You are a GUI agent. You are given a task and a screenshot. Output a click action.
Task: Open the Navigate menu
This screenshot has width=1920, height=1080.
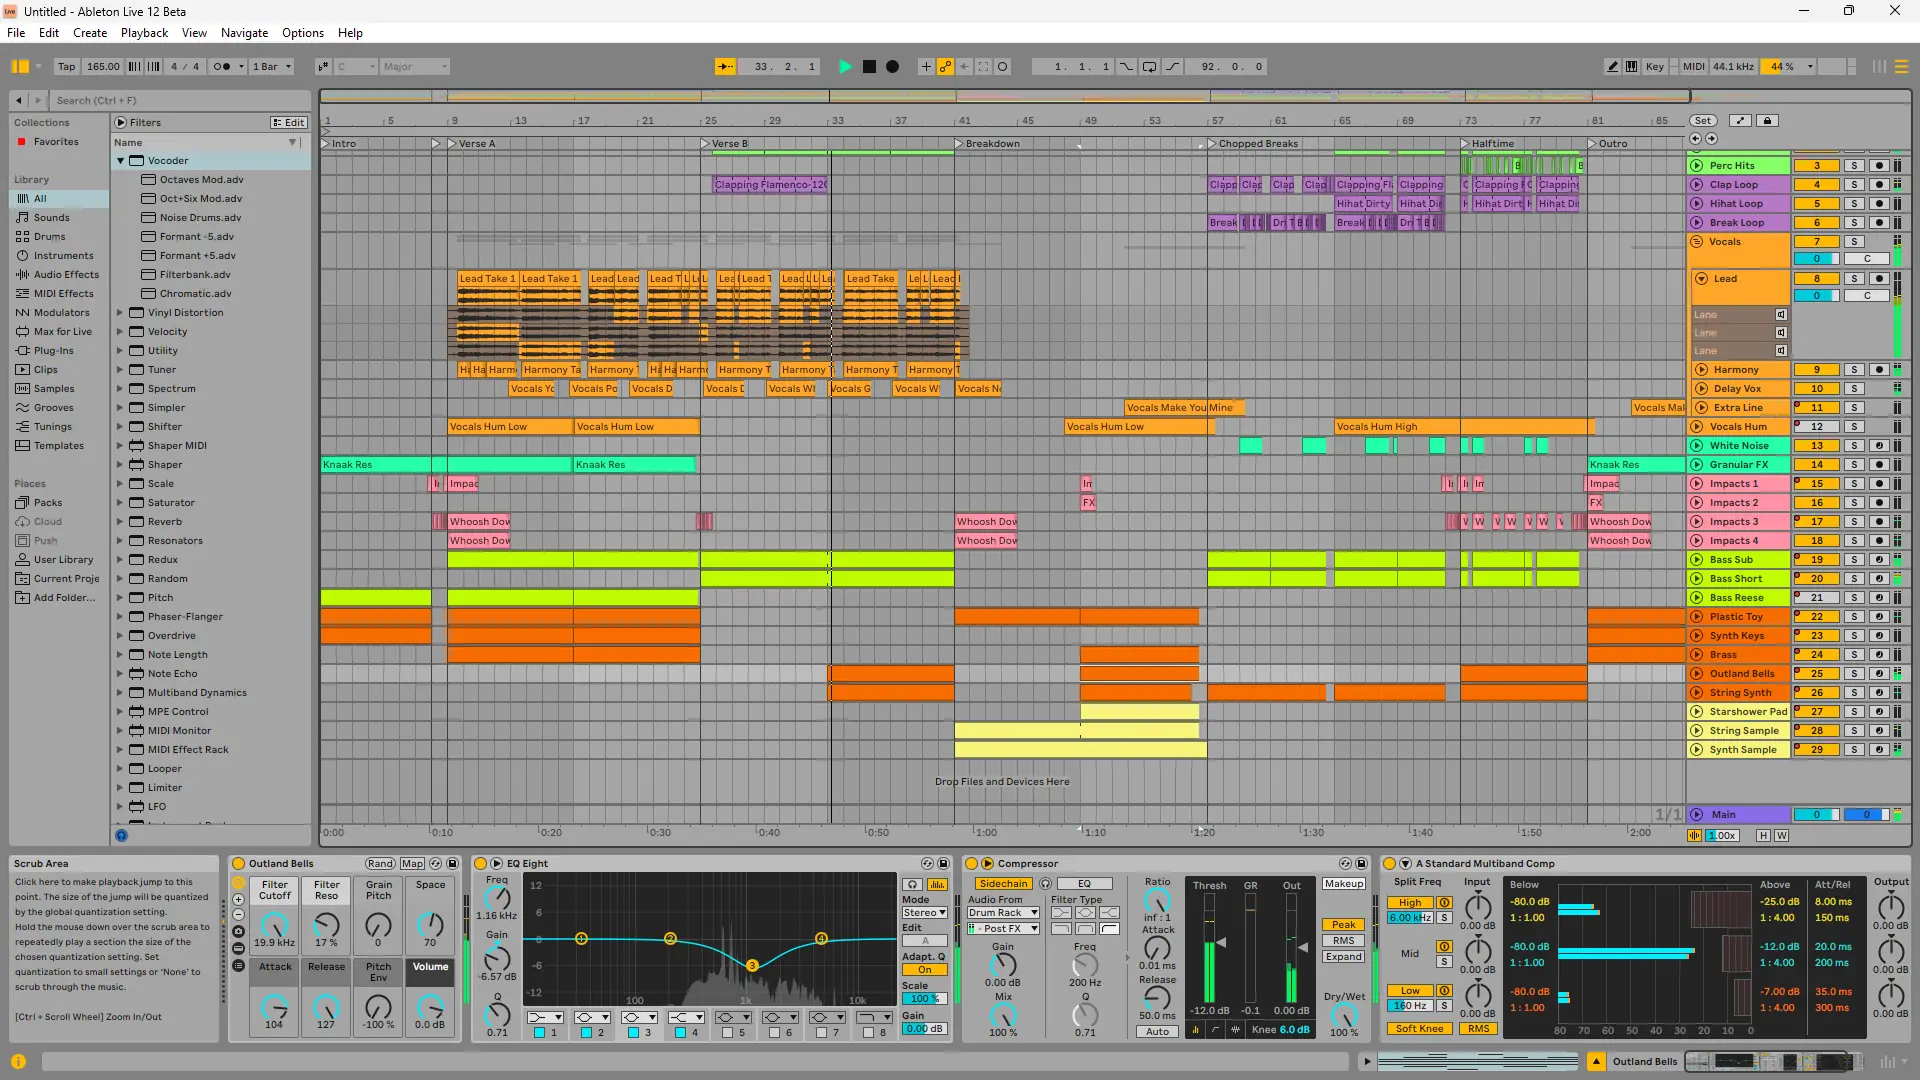244,33
